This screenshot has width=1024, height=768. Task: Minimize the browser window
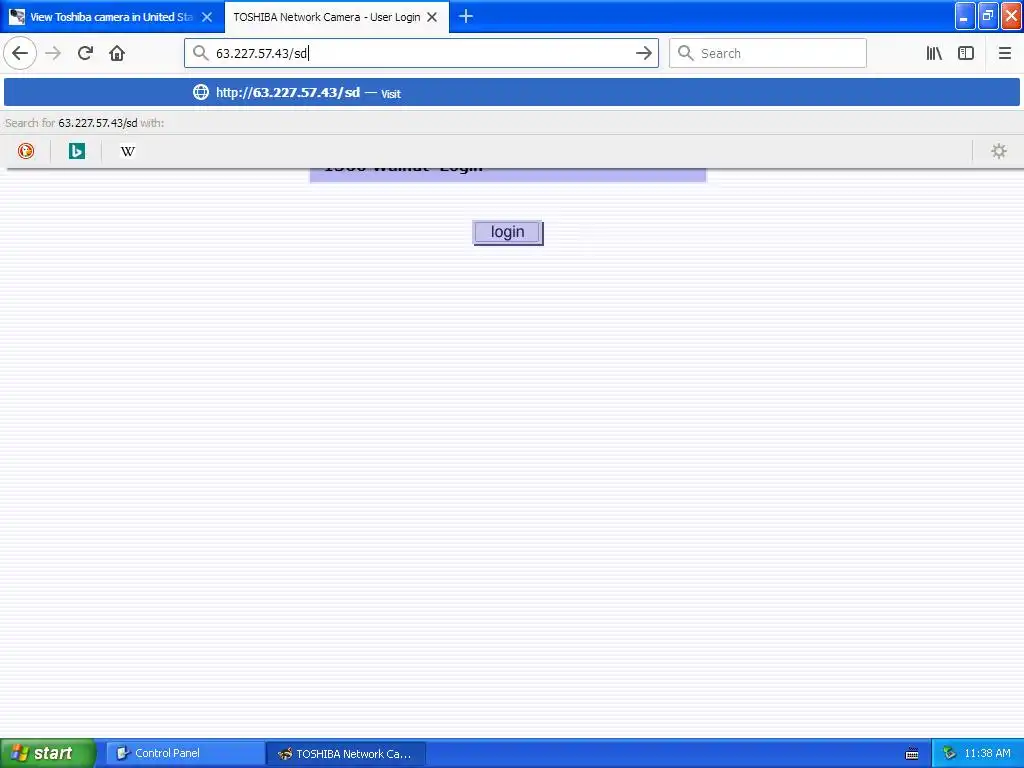(965, 16)
